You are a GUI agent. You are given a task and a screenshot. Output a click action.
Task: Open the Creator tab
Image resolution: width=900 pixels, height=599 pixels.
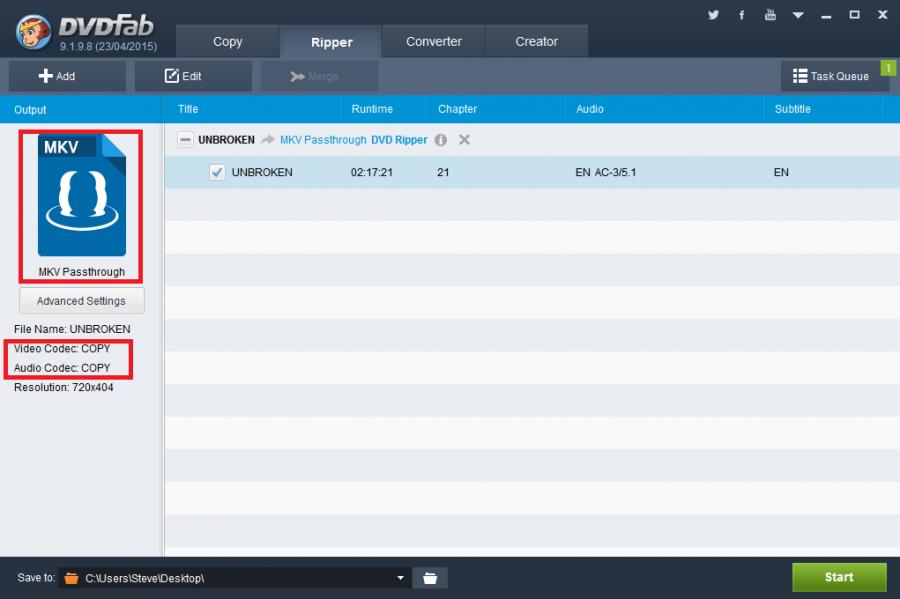537,42
